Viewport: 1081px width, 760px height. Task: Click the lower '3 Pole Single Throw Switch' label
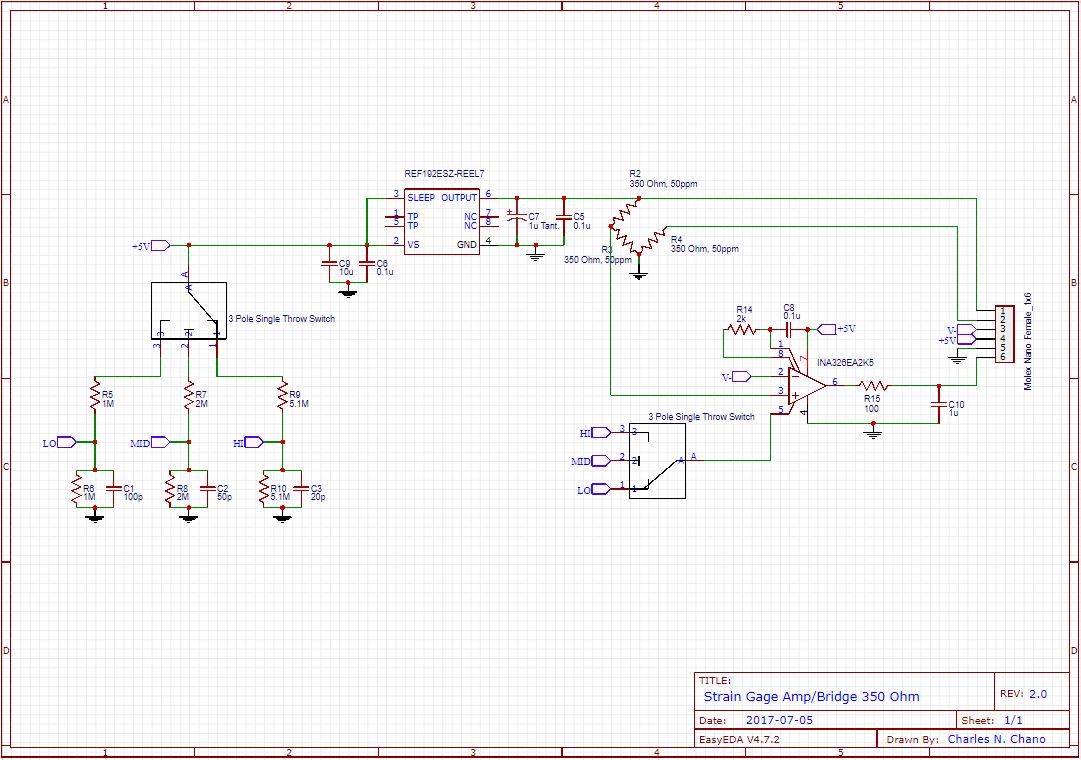pyautogui.click(x=701, y=417)
